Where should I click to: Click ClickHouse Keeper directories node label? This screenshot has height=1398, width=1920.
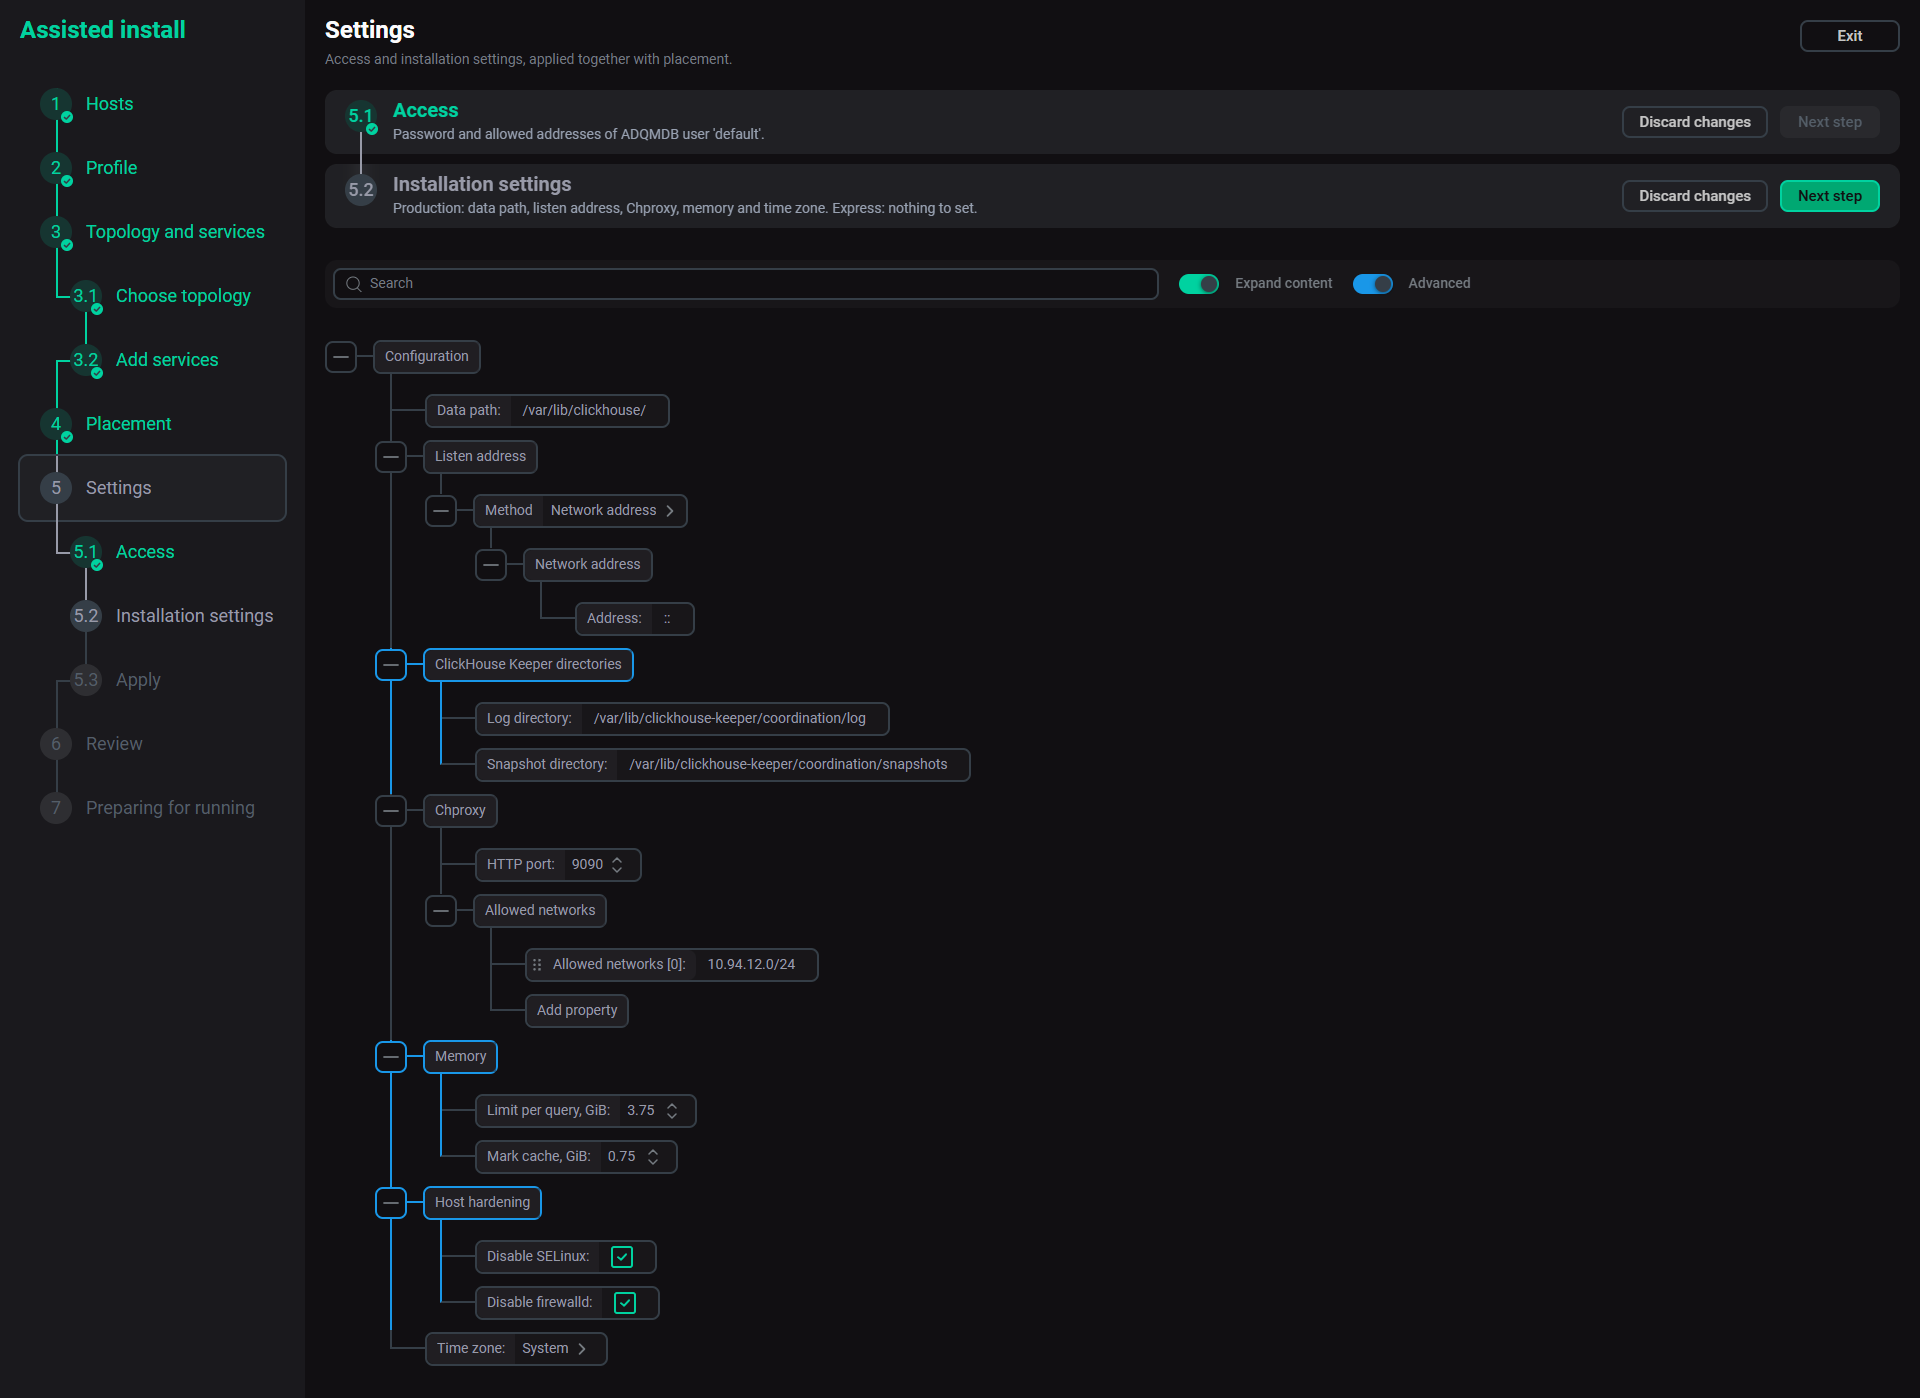[528, 665]
